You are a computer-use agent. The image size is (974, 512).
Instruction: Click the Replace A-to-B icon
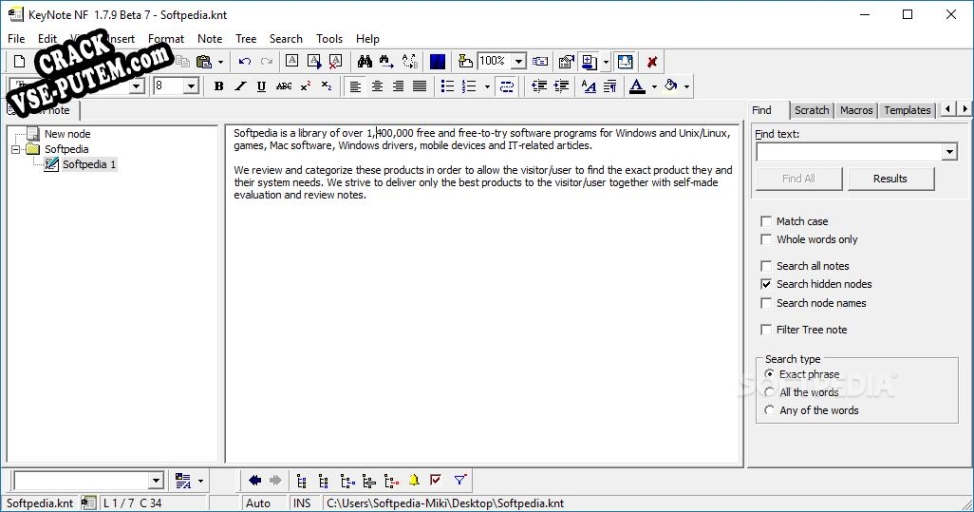[409, 62]
